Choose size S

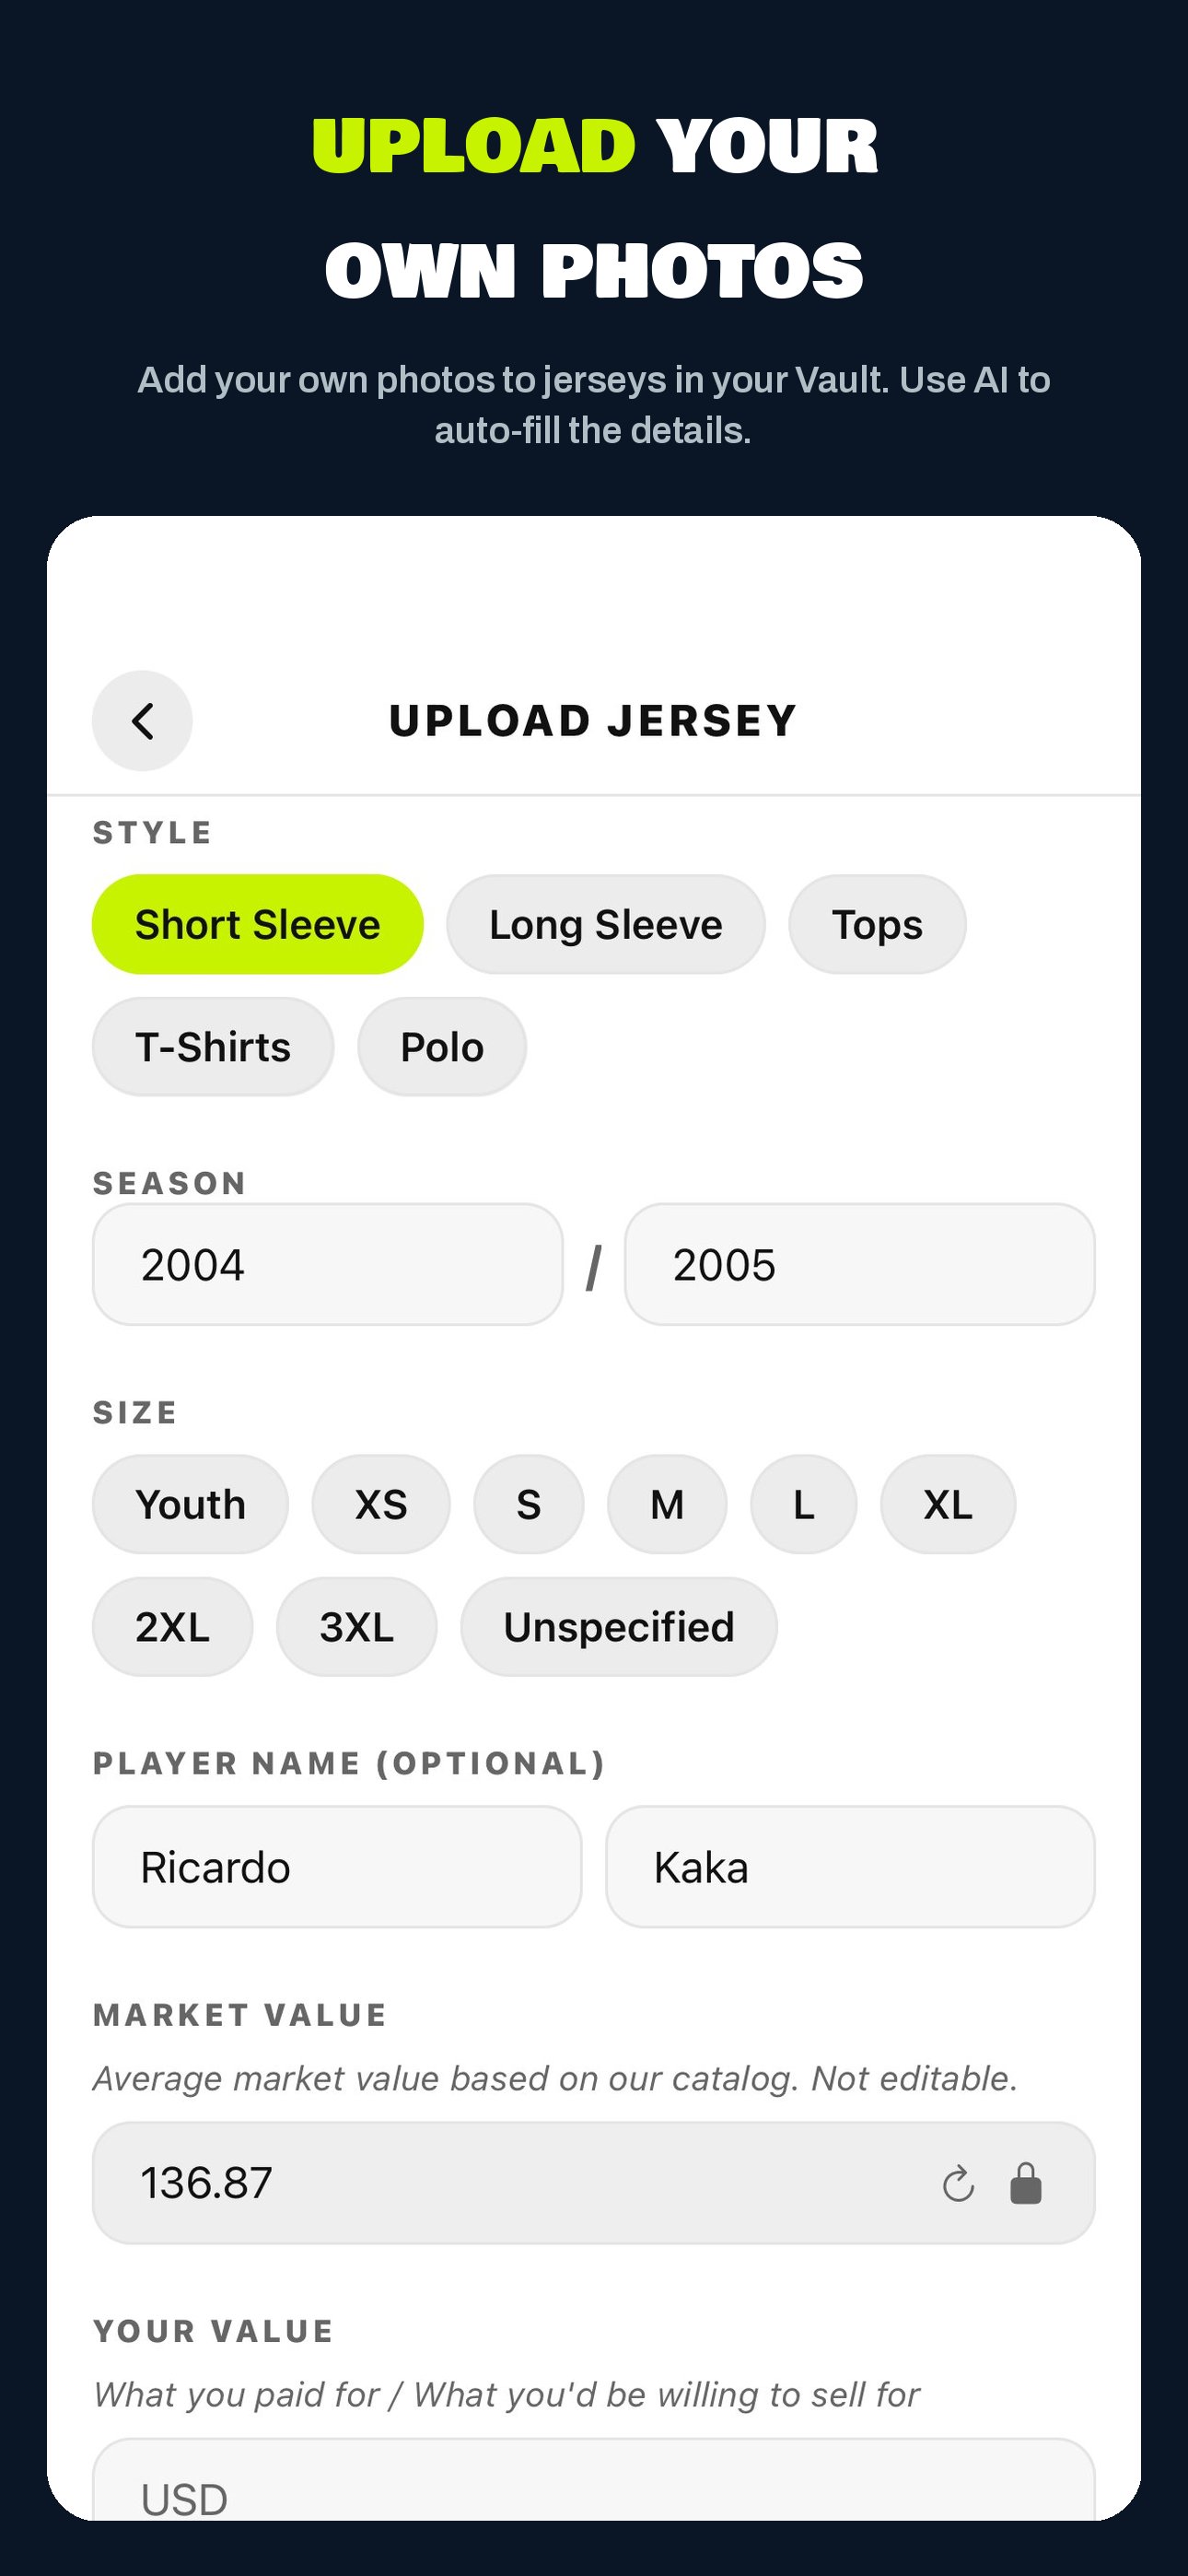pyautogui.click(x=529, y=1504)
